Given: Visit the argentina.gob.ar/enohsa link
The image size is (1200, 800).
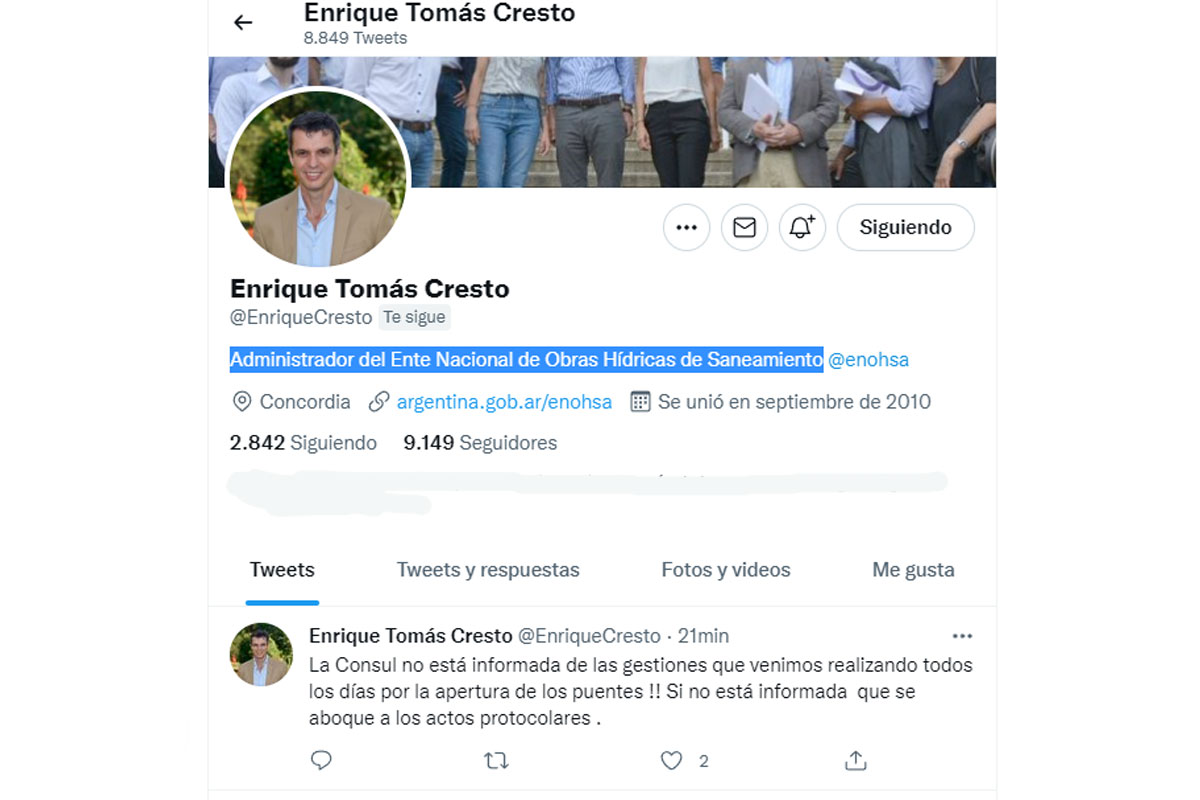Looking at the screenshot, I should pos(504,402).
